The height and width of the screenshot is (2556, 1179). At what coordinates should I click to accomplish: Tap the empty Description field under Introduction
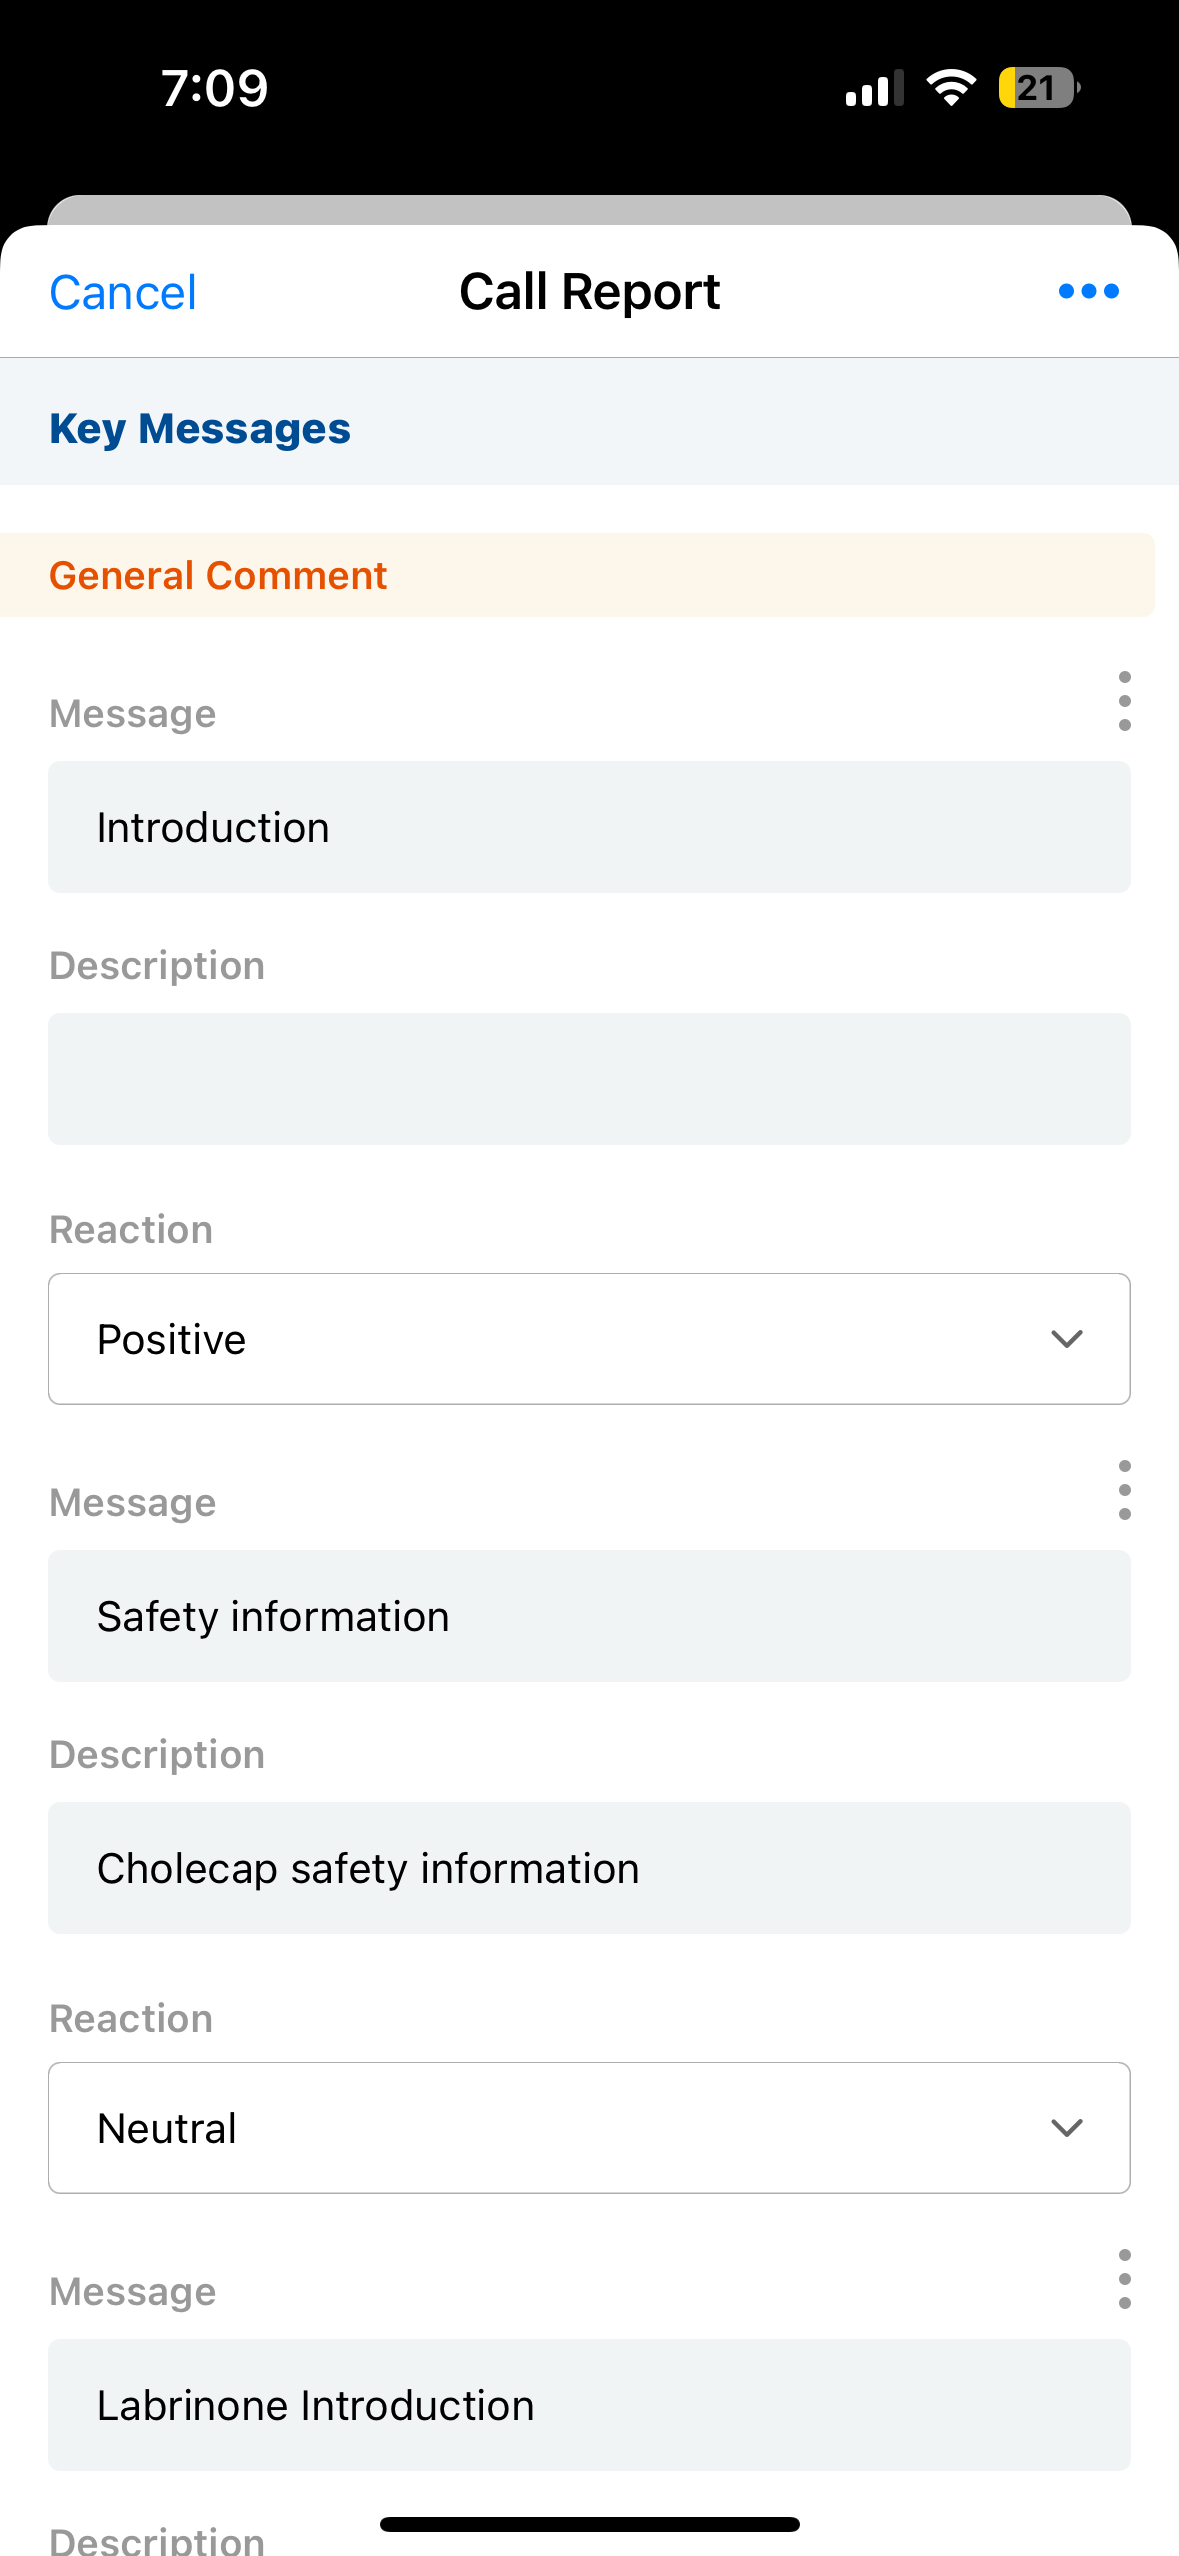[589, 1079]
